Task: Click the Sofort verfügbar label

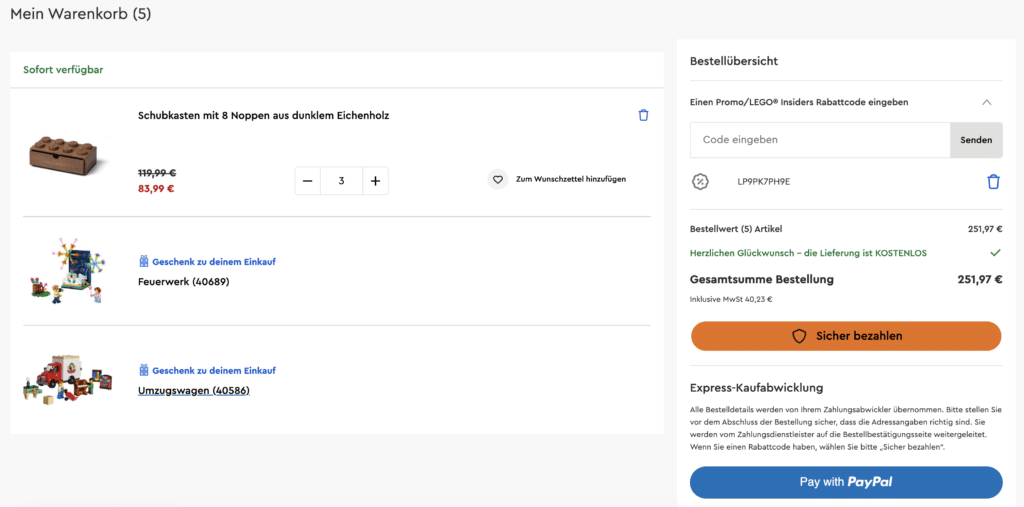Action: pyautogui.click(x=63, y=69)
